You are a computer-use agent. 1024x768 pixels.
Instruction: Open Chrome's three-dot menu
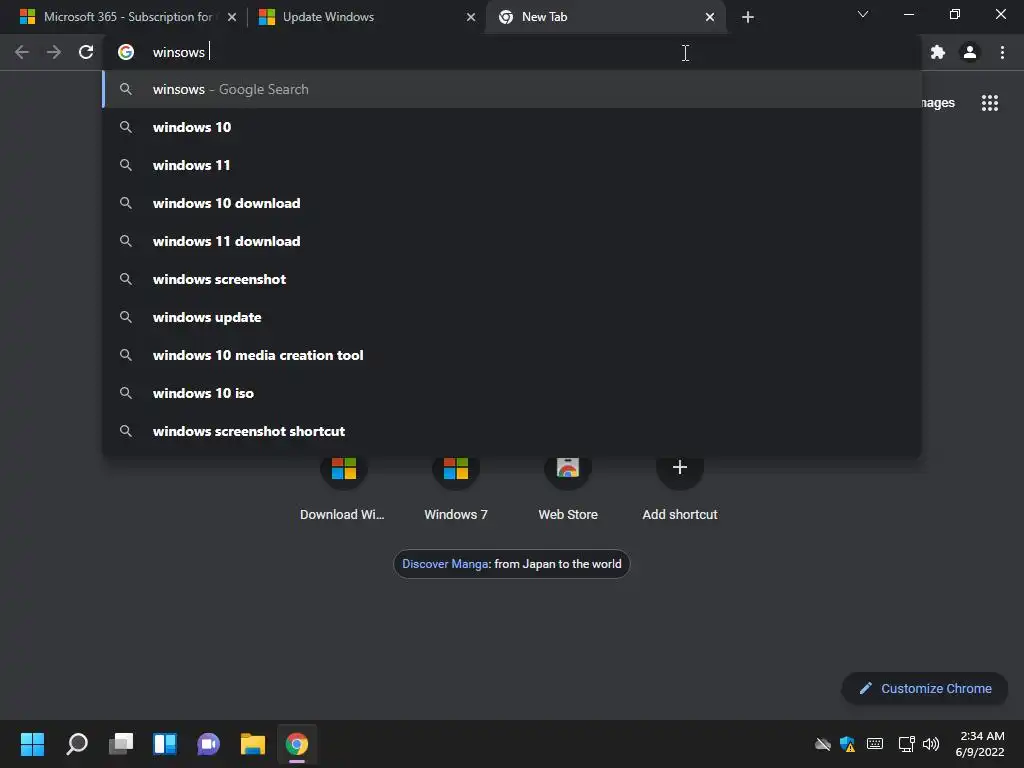[1002, 52]
